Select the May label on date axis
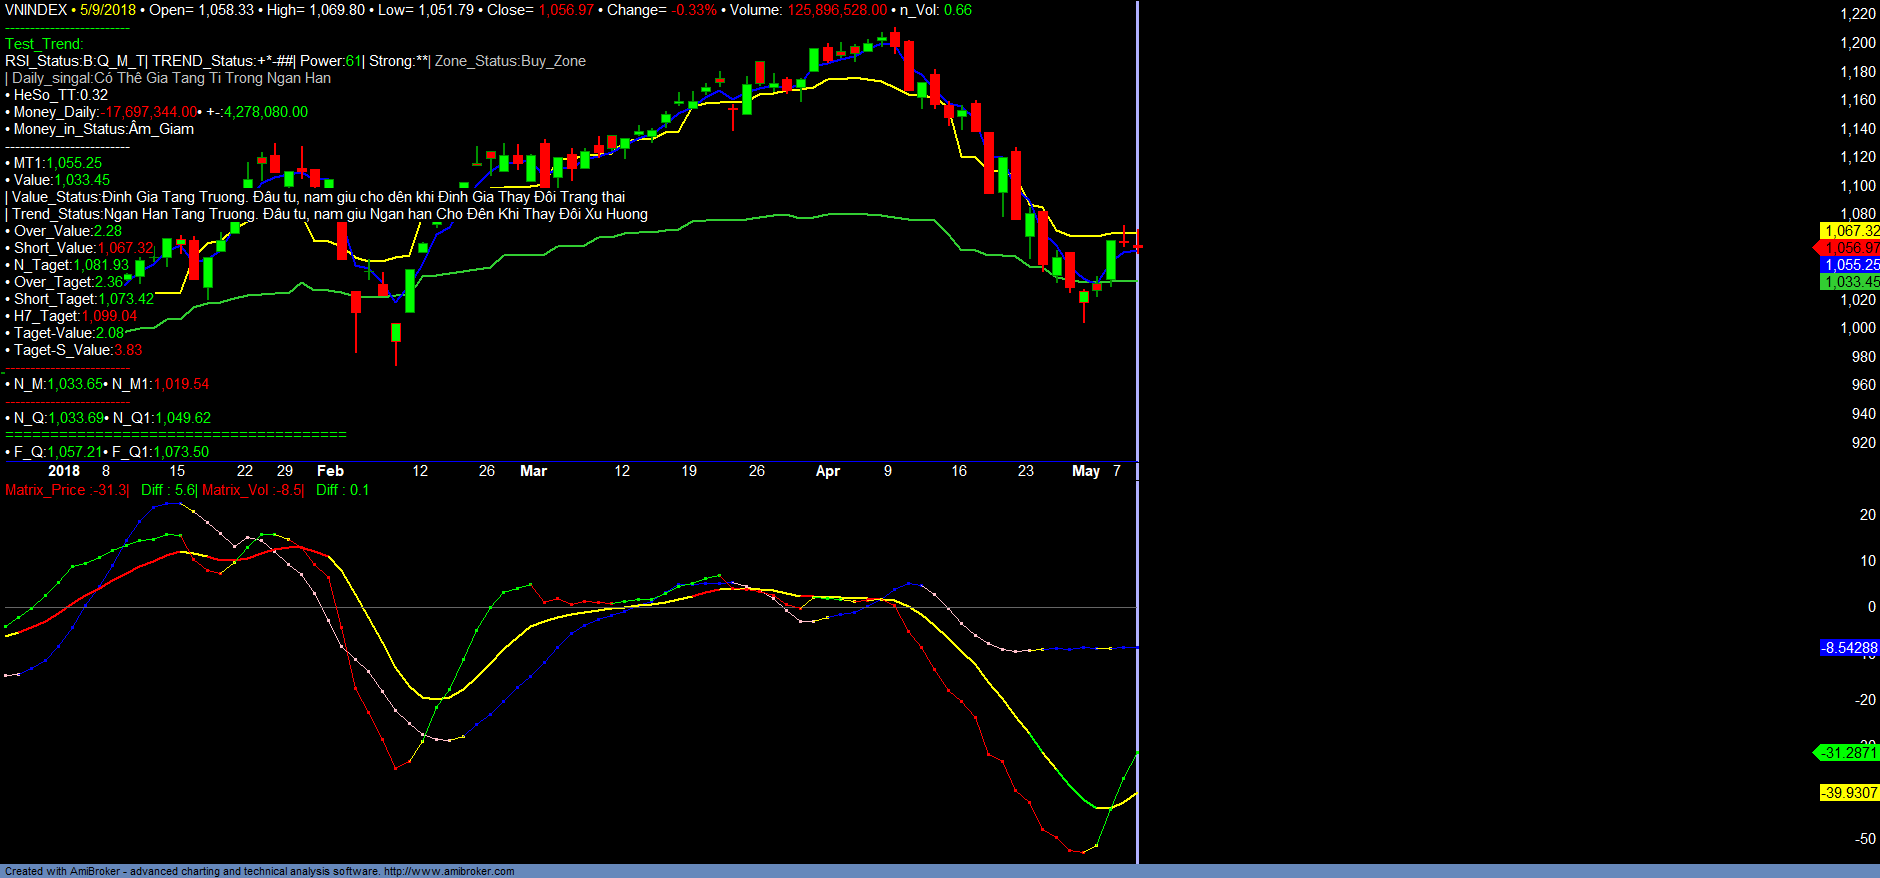This screenshot has height=878, width=1880. [1085, 471]
